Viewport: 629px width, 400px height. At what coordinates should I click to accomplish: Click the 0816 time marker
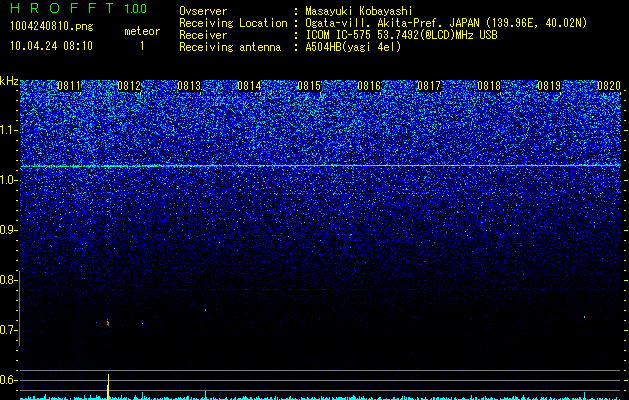[x=369, y=86]
